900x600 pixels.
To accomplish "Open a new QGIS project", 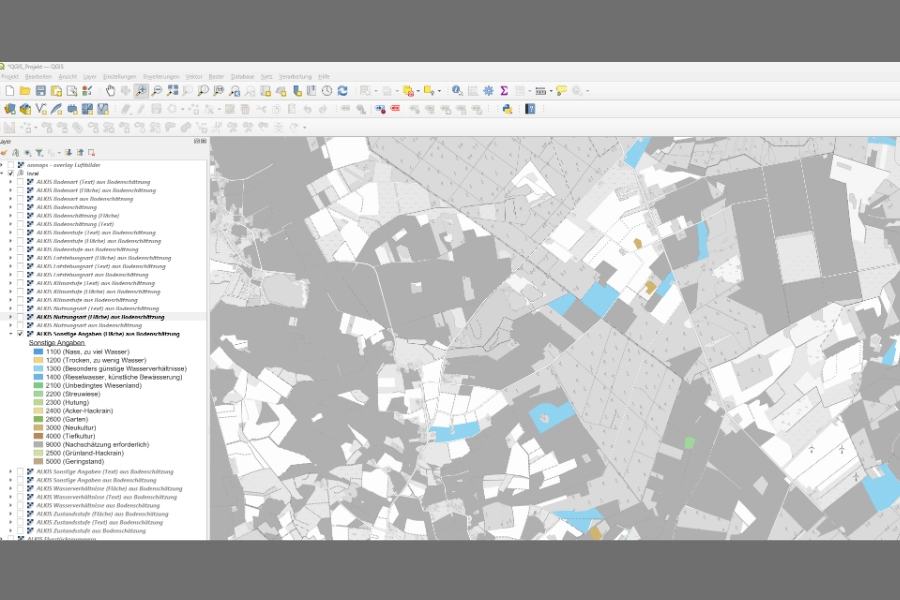I will pyautogui.click(x=9, y=89).
